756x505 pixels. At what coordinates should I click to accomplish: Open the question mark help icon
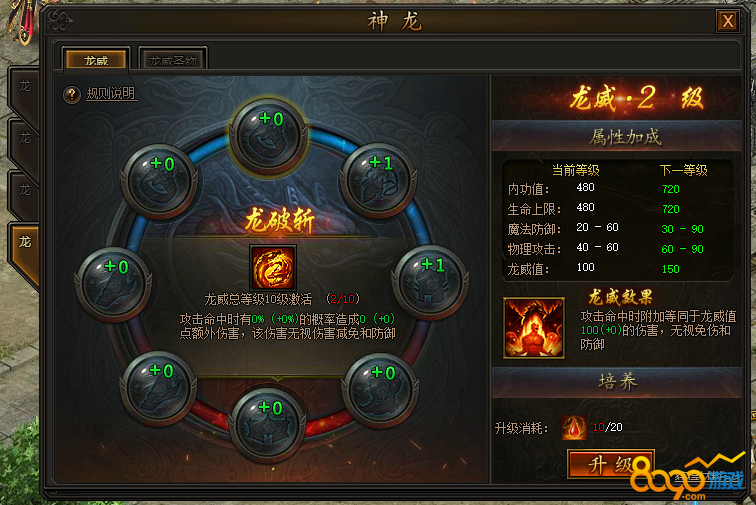[72, 95]
